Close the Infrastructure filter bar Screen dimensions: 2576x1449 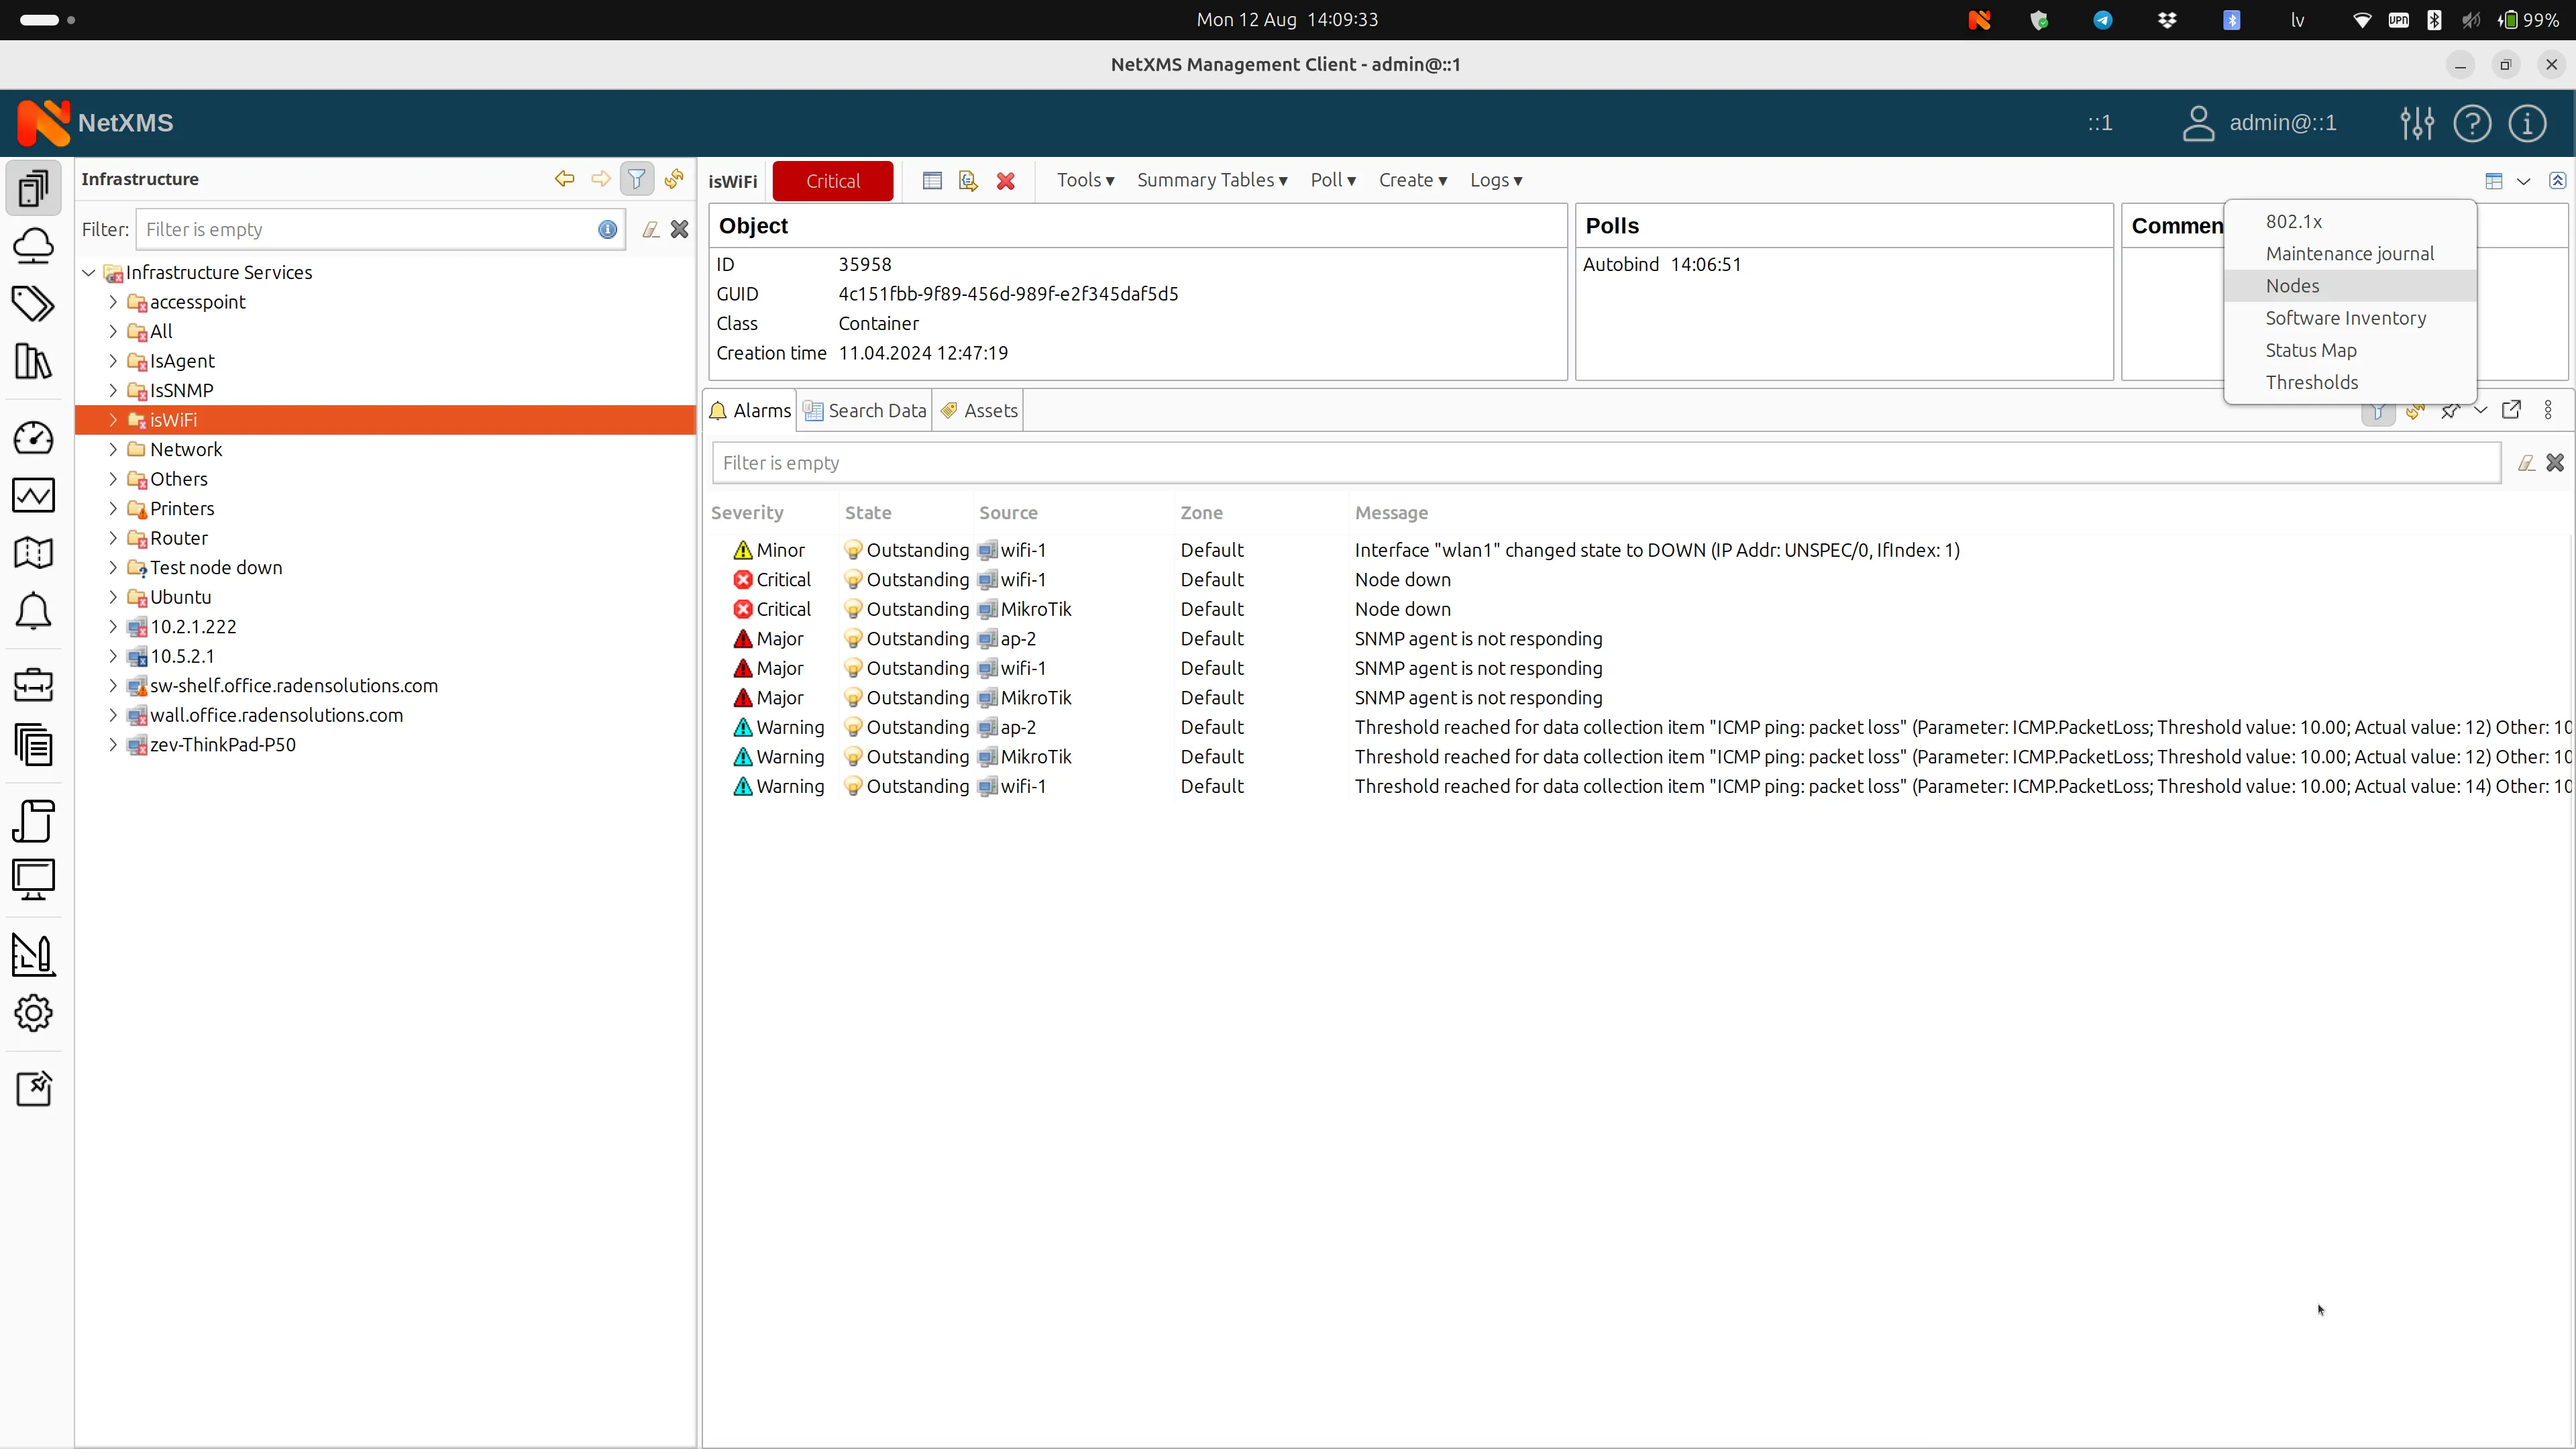click(x=680, y=230)
